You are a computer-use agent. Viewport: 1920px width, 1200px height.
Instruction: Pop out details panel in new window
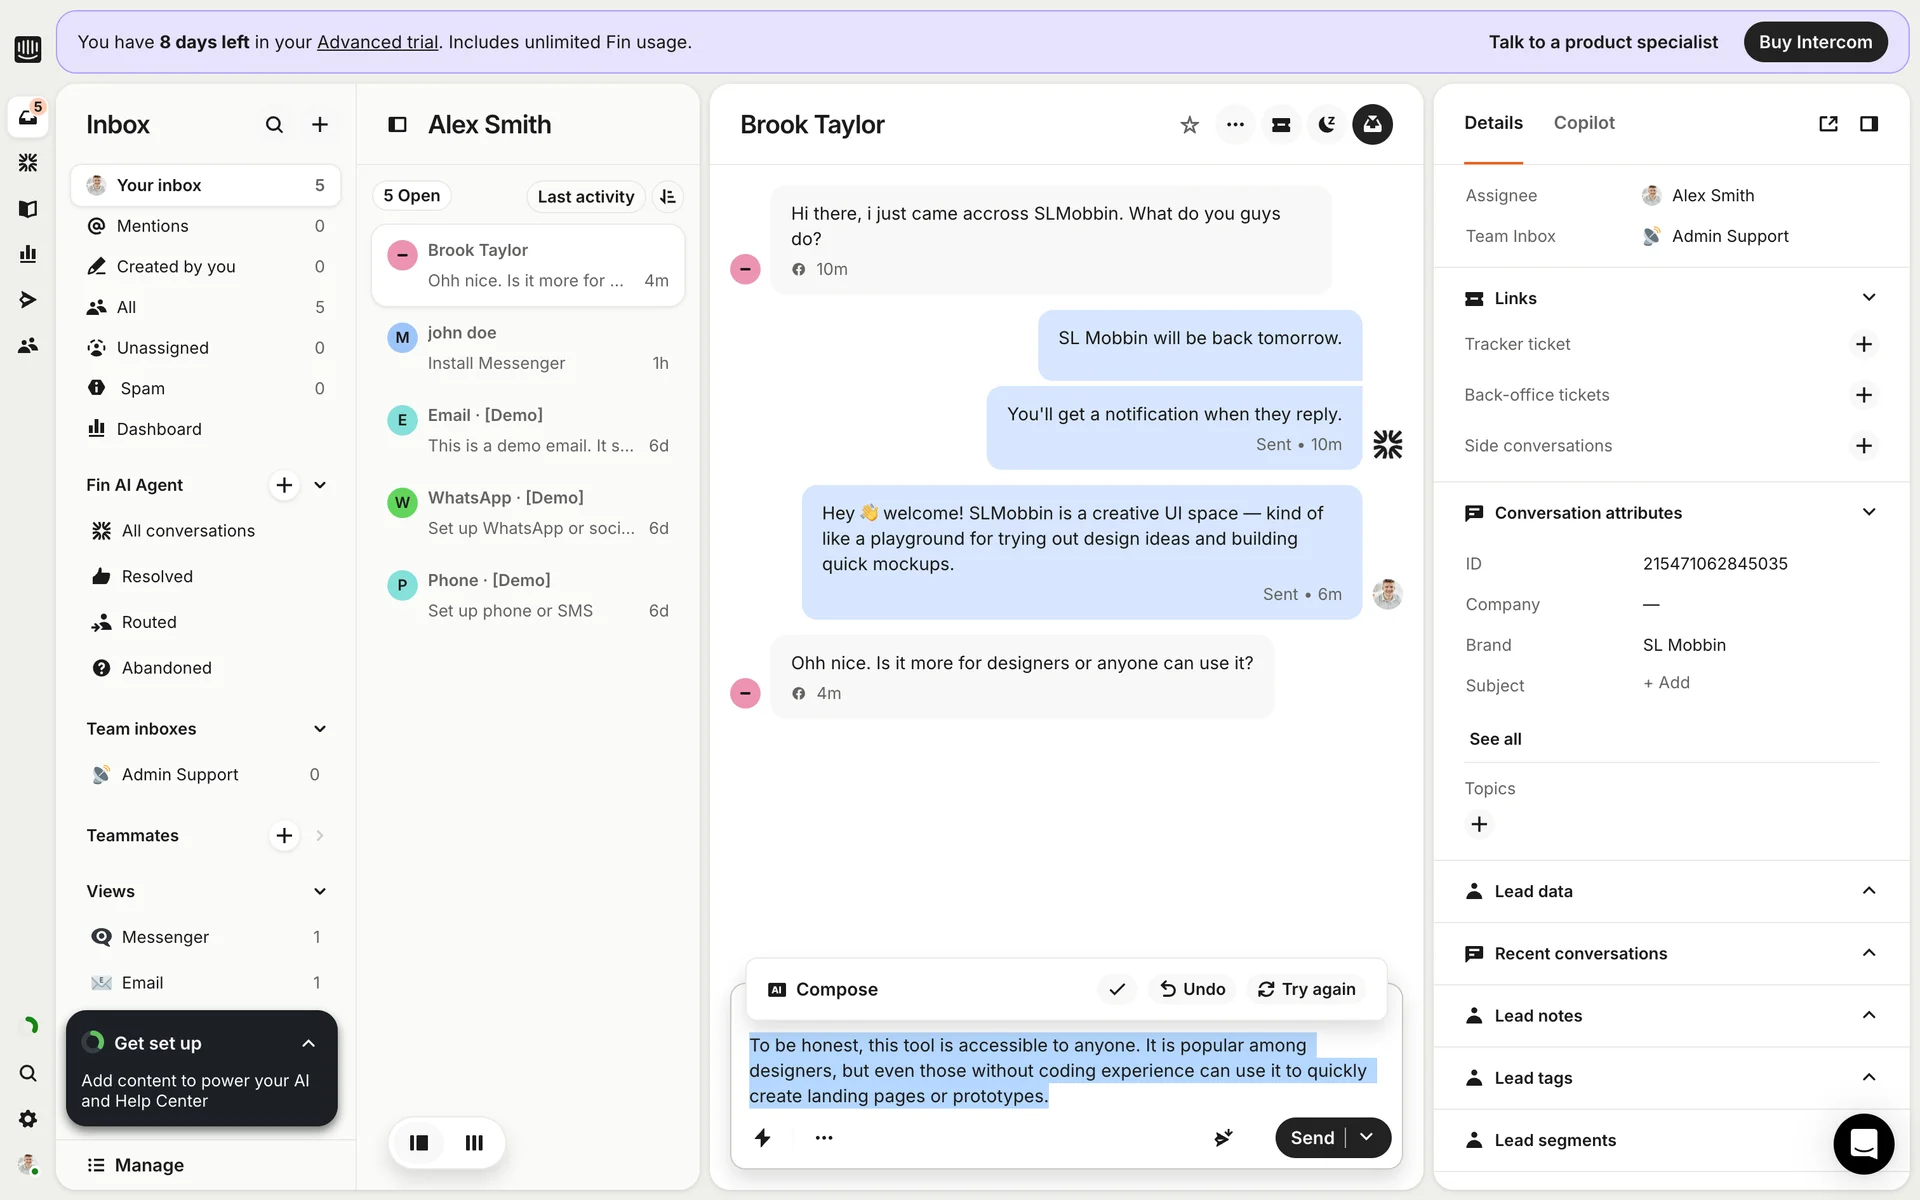[1828, 124]
